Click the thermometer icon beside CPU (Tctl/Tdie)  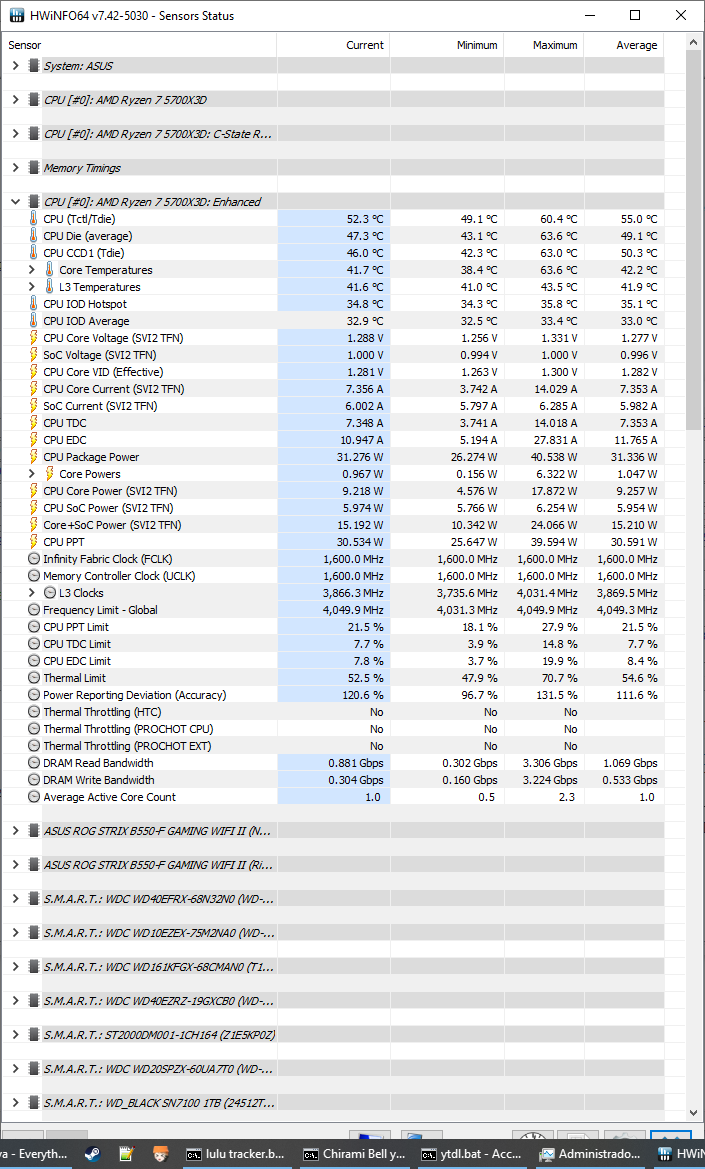click(34, 218)
